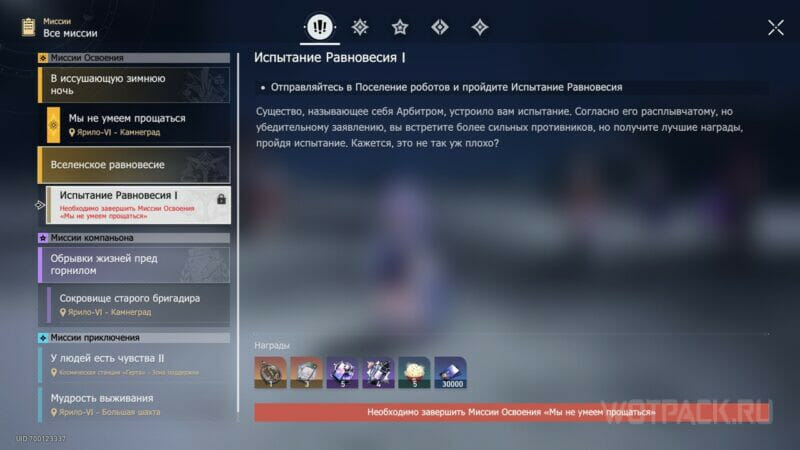Click the location pin under Мы не умеем прощаться
Screen dimensions: 800x450
72,133
